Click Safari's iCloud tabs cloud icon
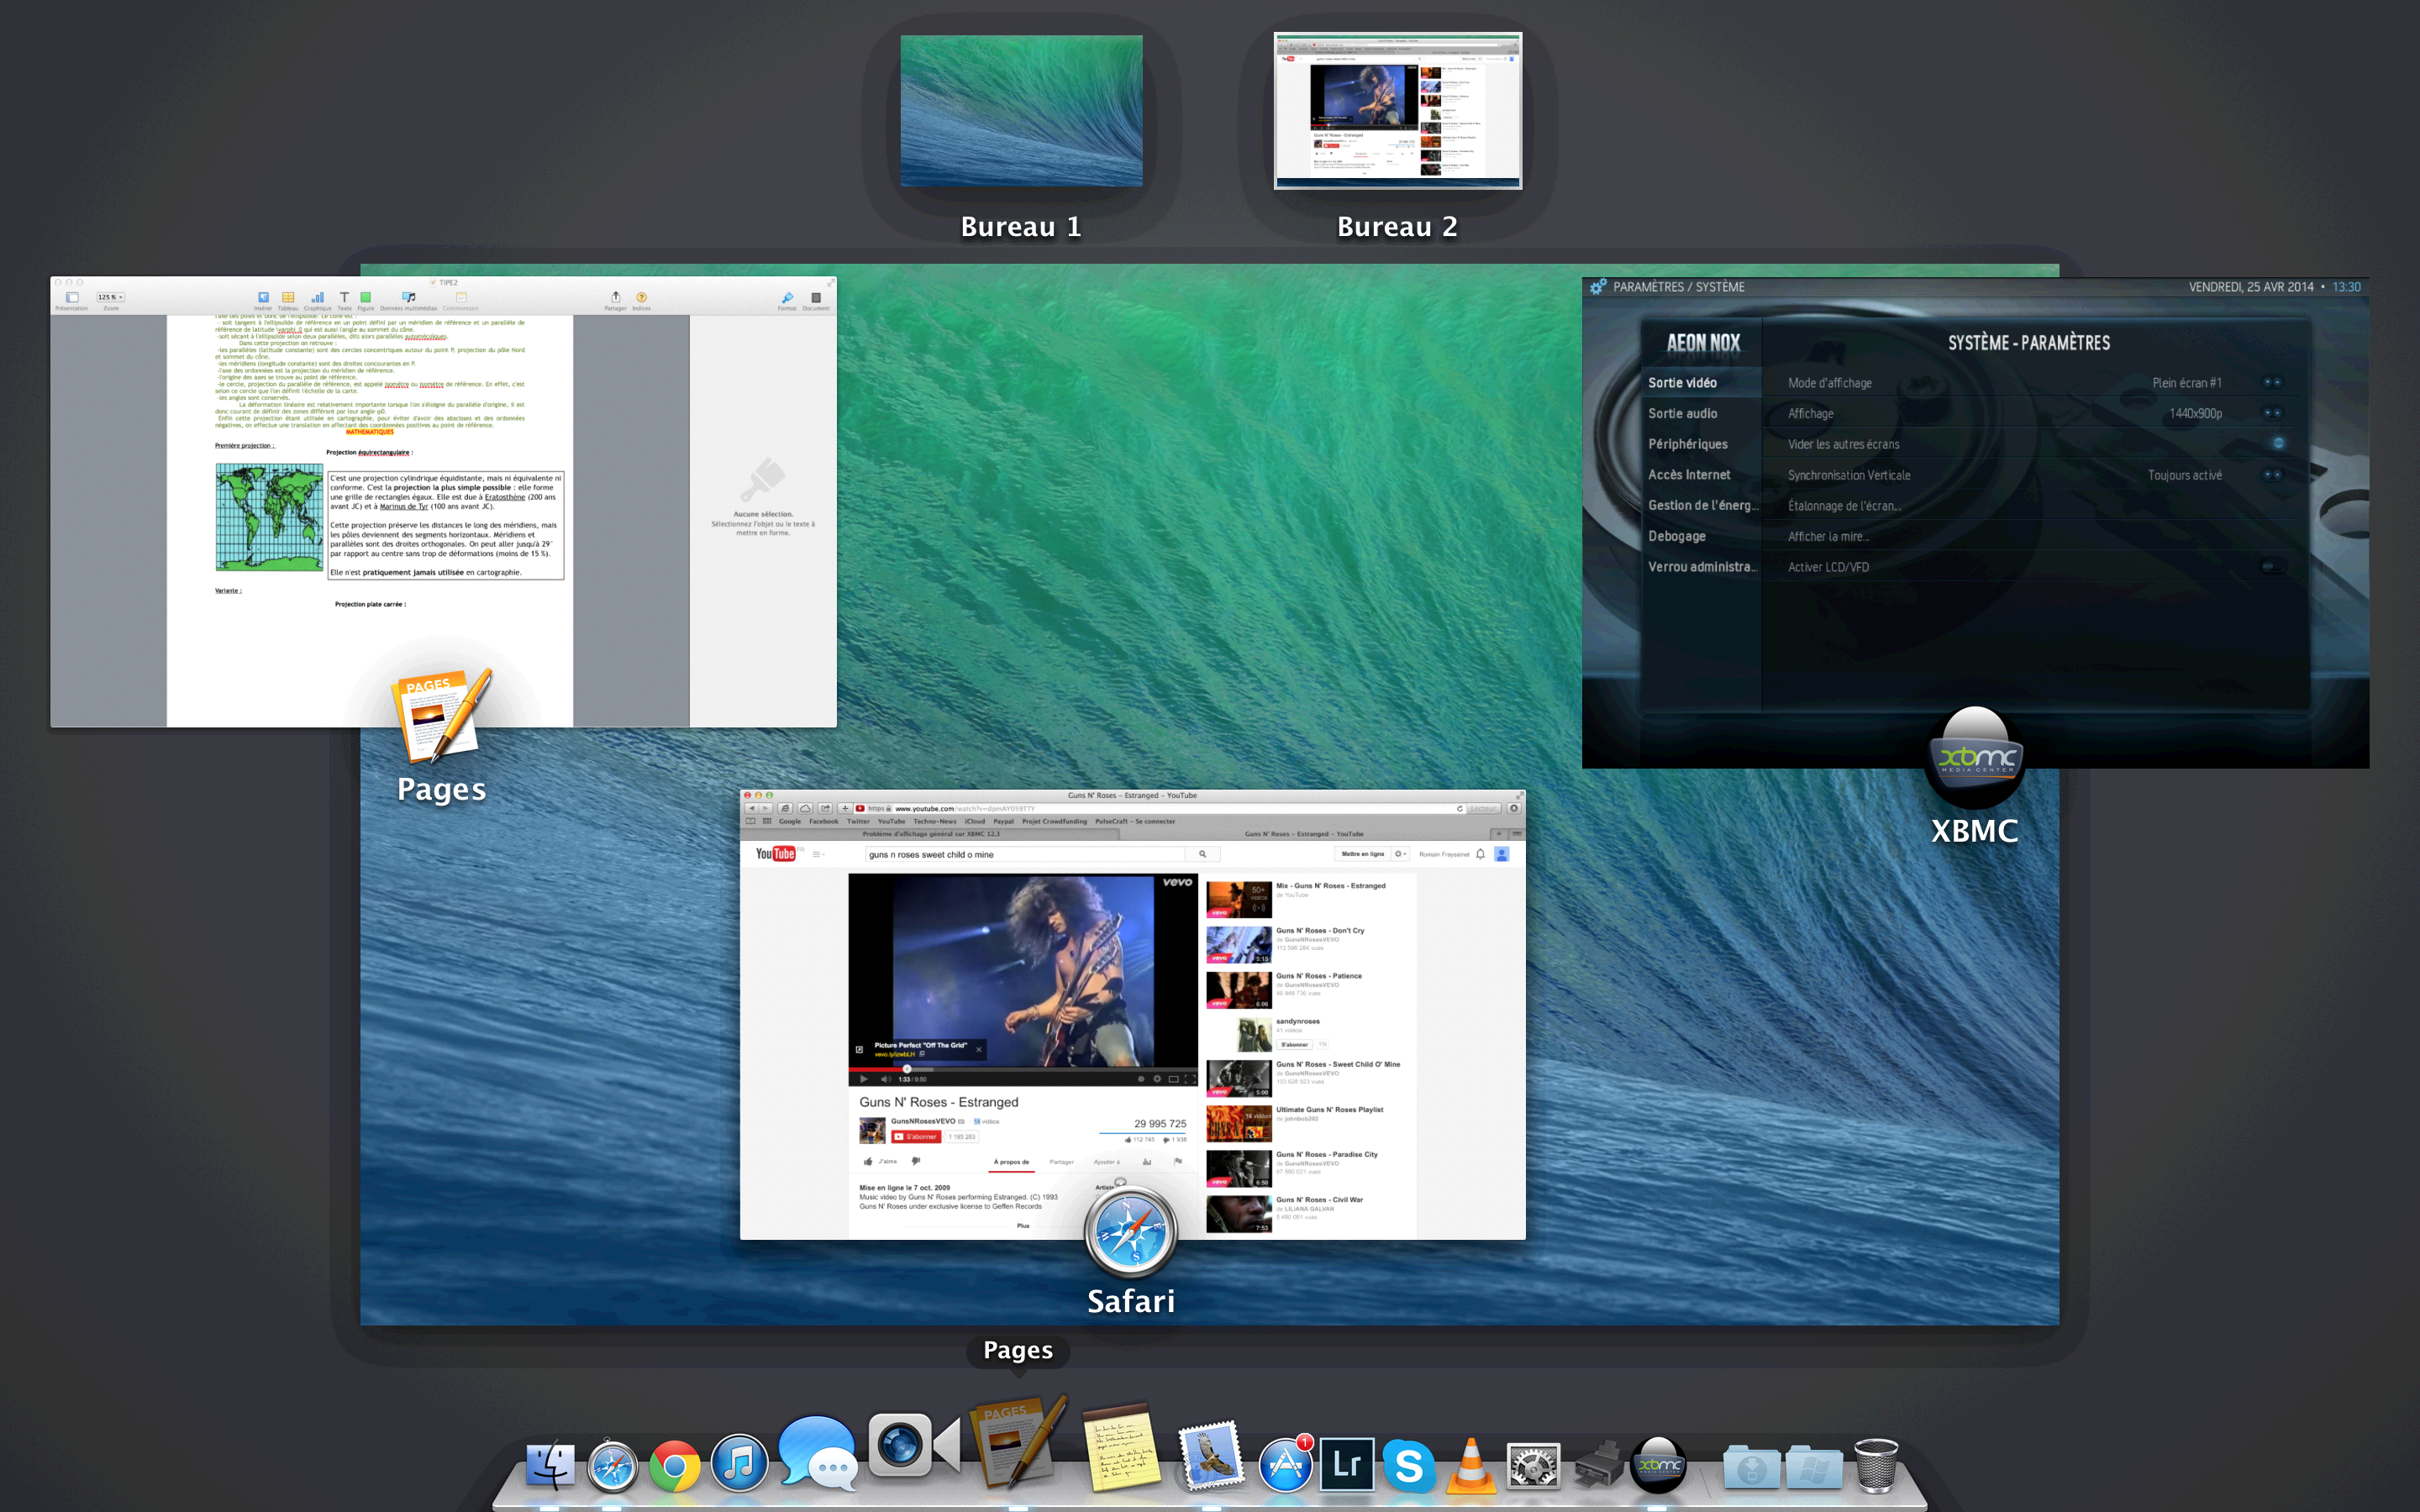Screen dimensions: 2420x1512 coord(805,808)
